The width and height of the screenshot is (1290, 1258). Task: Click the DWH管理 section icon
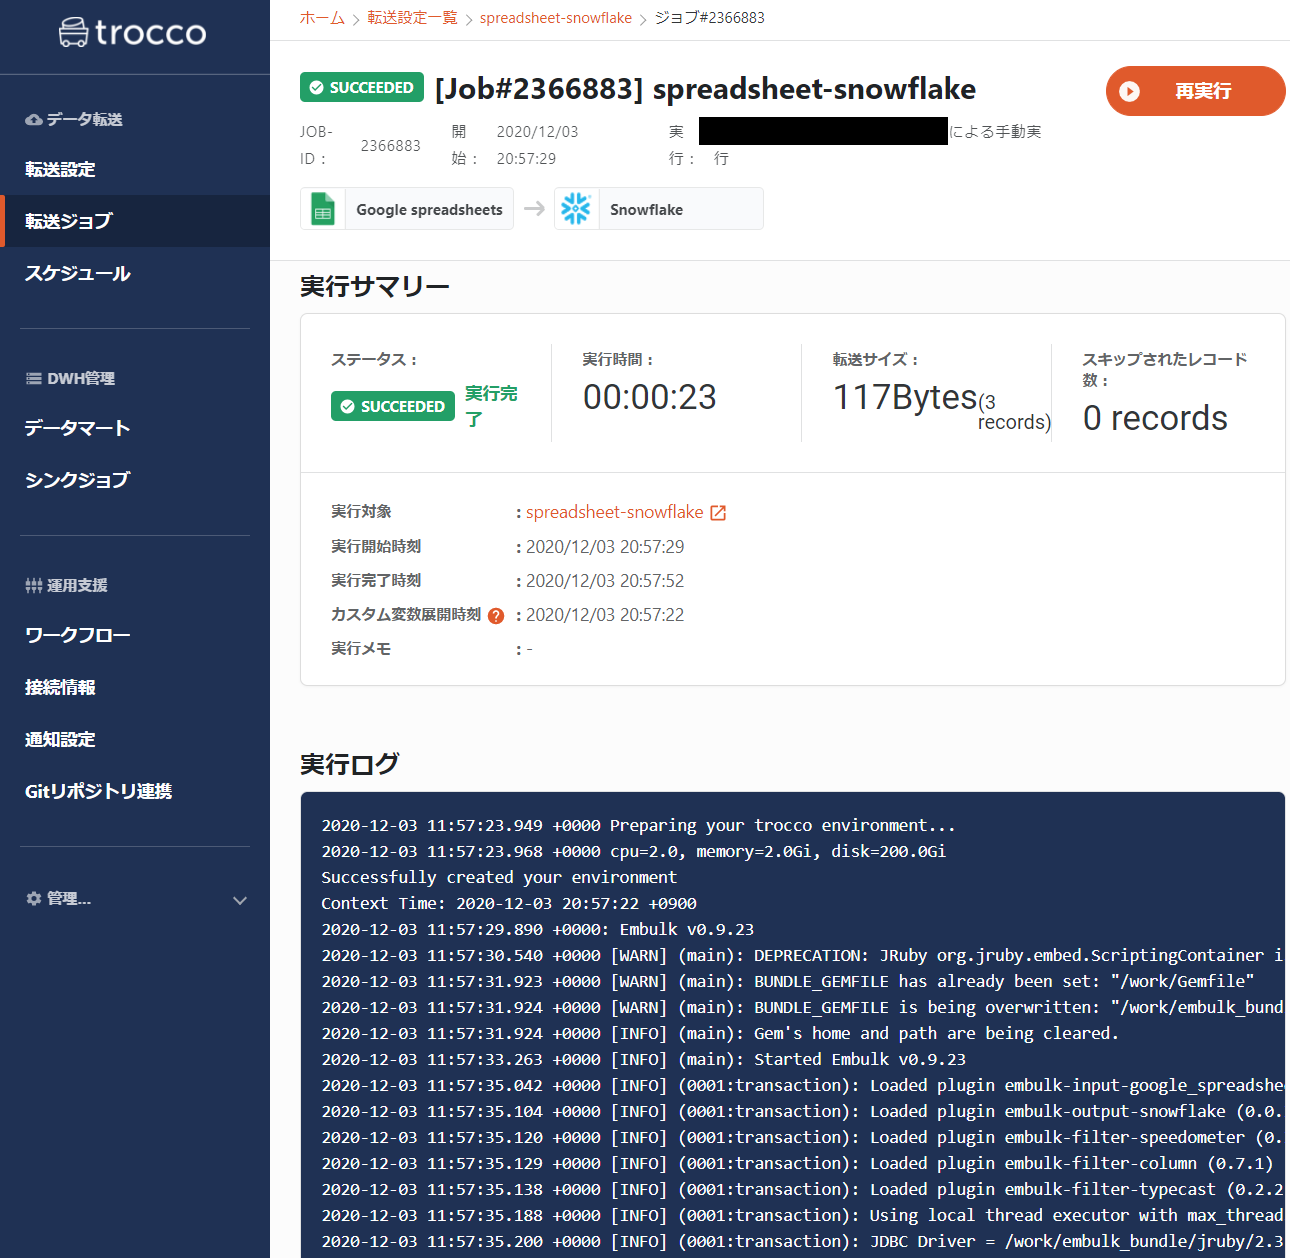pyautogui.click(x=32, y=378)
